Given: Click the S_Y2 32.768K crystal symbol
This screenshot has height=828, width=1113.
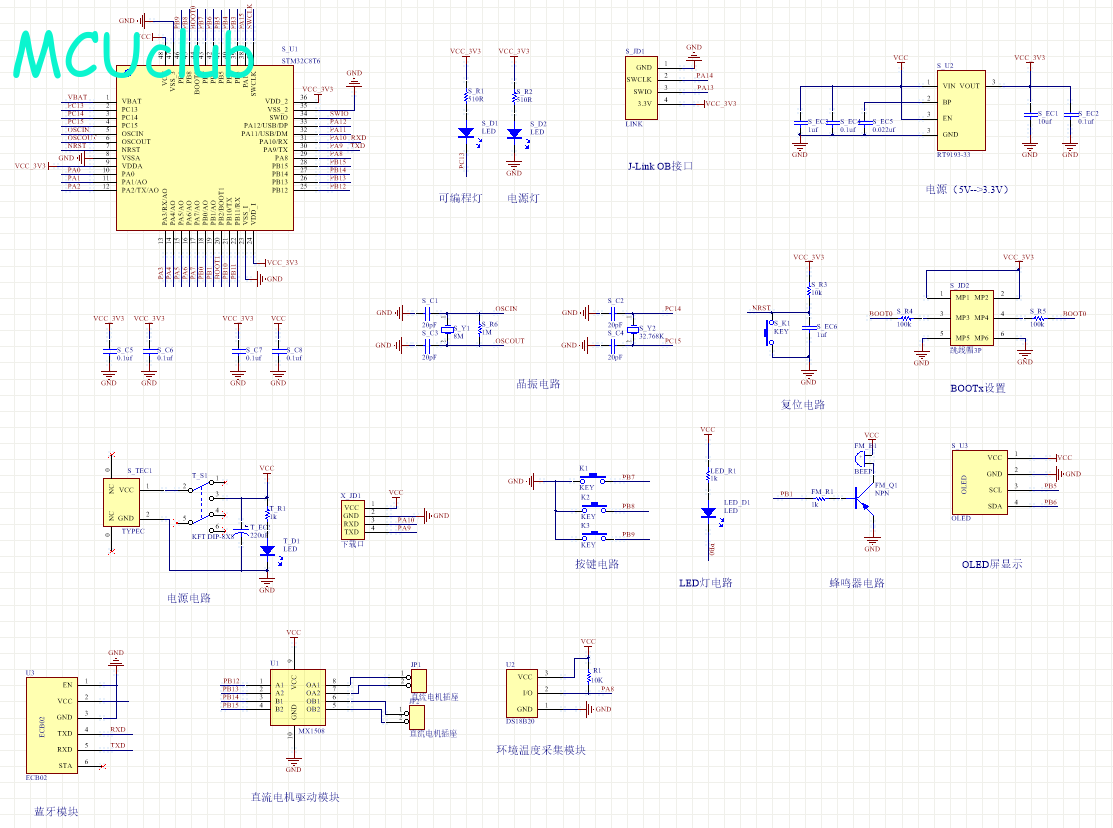Looking at the screenshot, I should pos(633,329).
